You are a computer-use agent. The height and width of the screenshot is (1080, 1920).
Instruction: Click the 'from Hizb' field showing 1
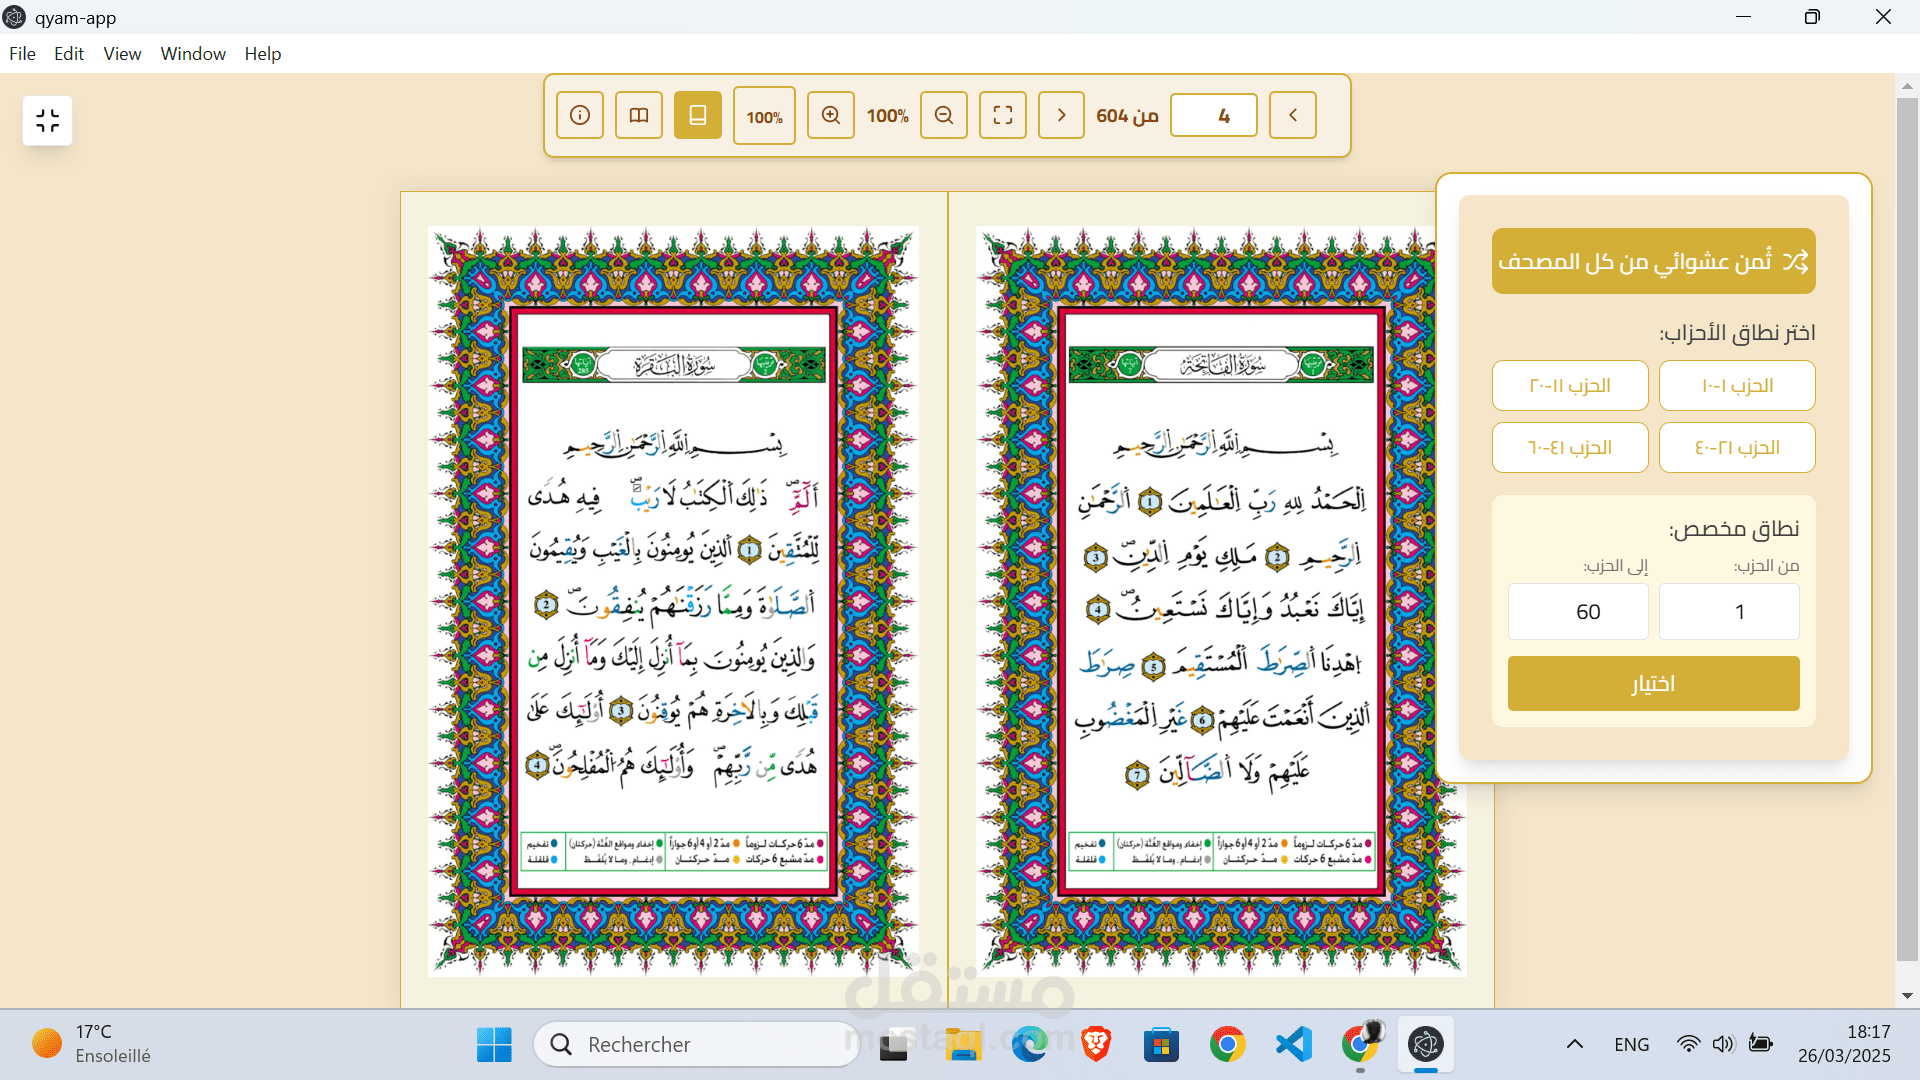click(1729, 612)
